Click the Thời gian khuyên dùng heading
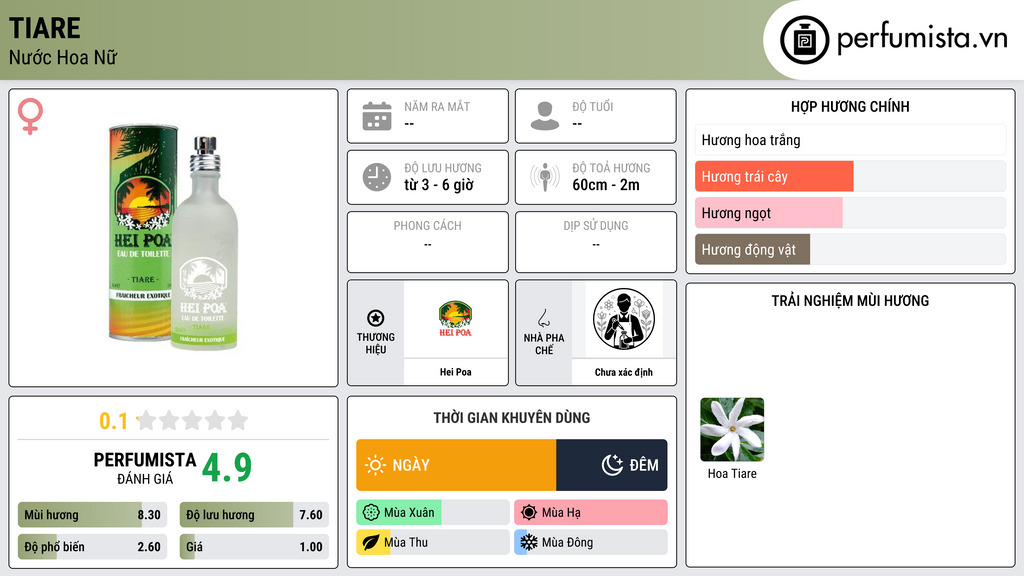This screenshot has width=1024, height=576. tap(512, 418)
